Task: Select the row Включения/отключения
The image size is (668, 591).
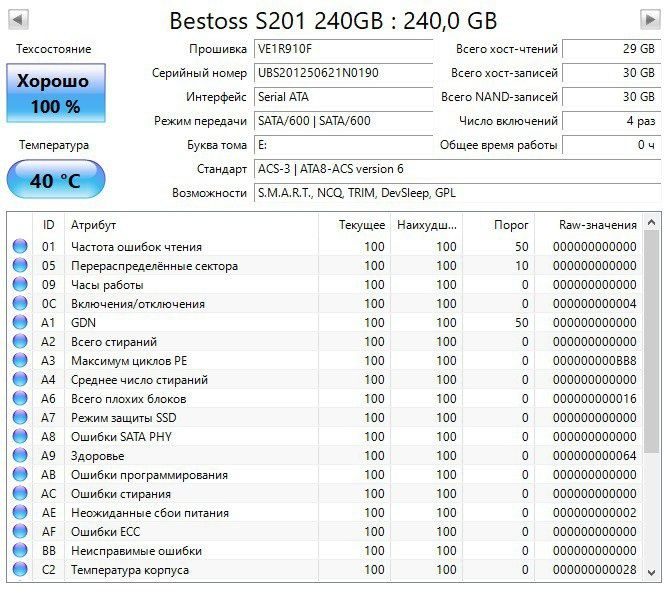Action: click(x=325, y=303)
